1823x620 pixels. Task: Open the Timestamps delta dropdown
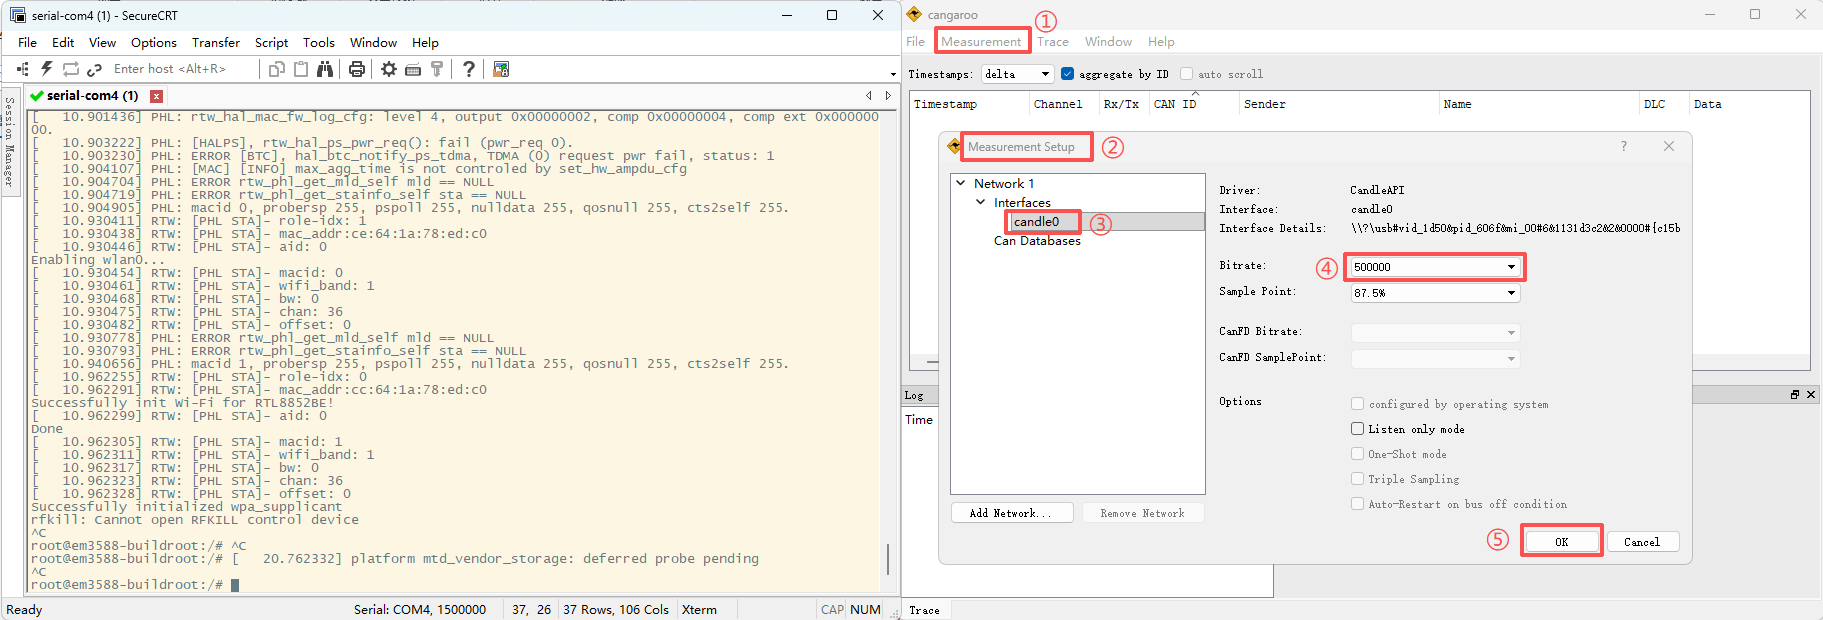pos(1017,74)
